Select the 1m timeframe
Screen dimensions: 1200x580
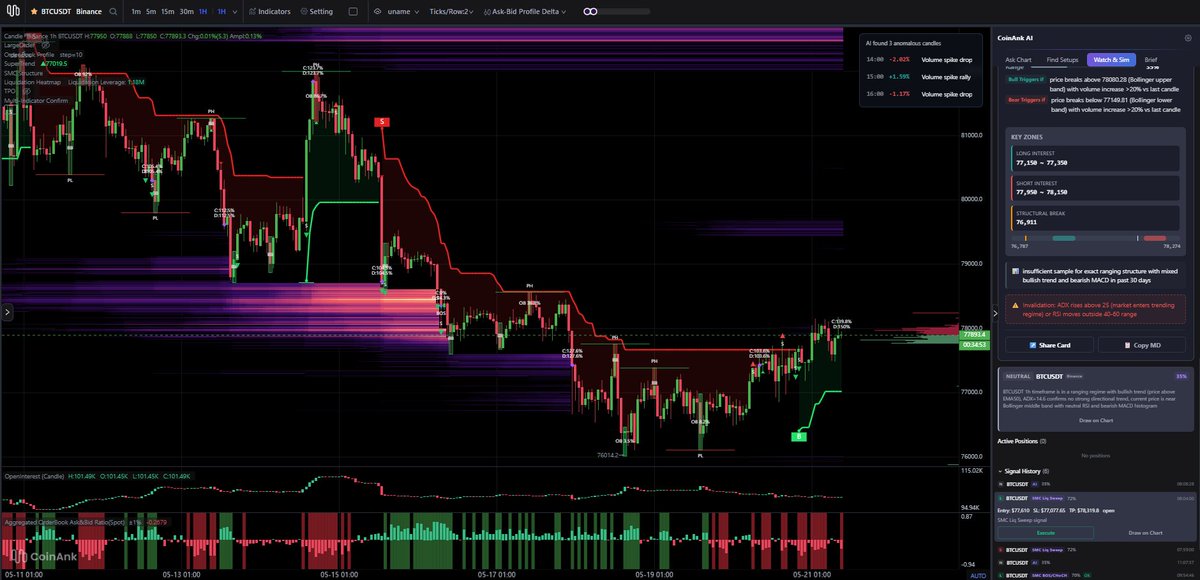(x=136, y=11)
